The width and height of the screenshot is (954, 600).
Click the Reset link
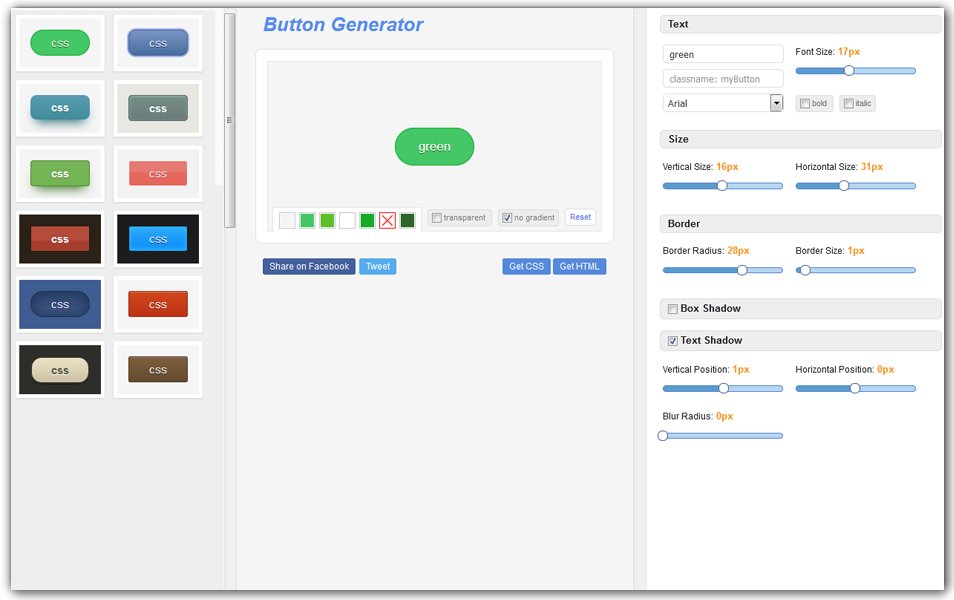click(580, 217)
